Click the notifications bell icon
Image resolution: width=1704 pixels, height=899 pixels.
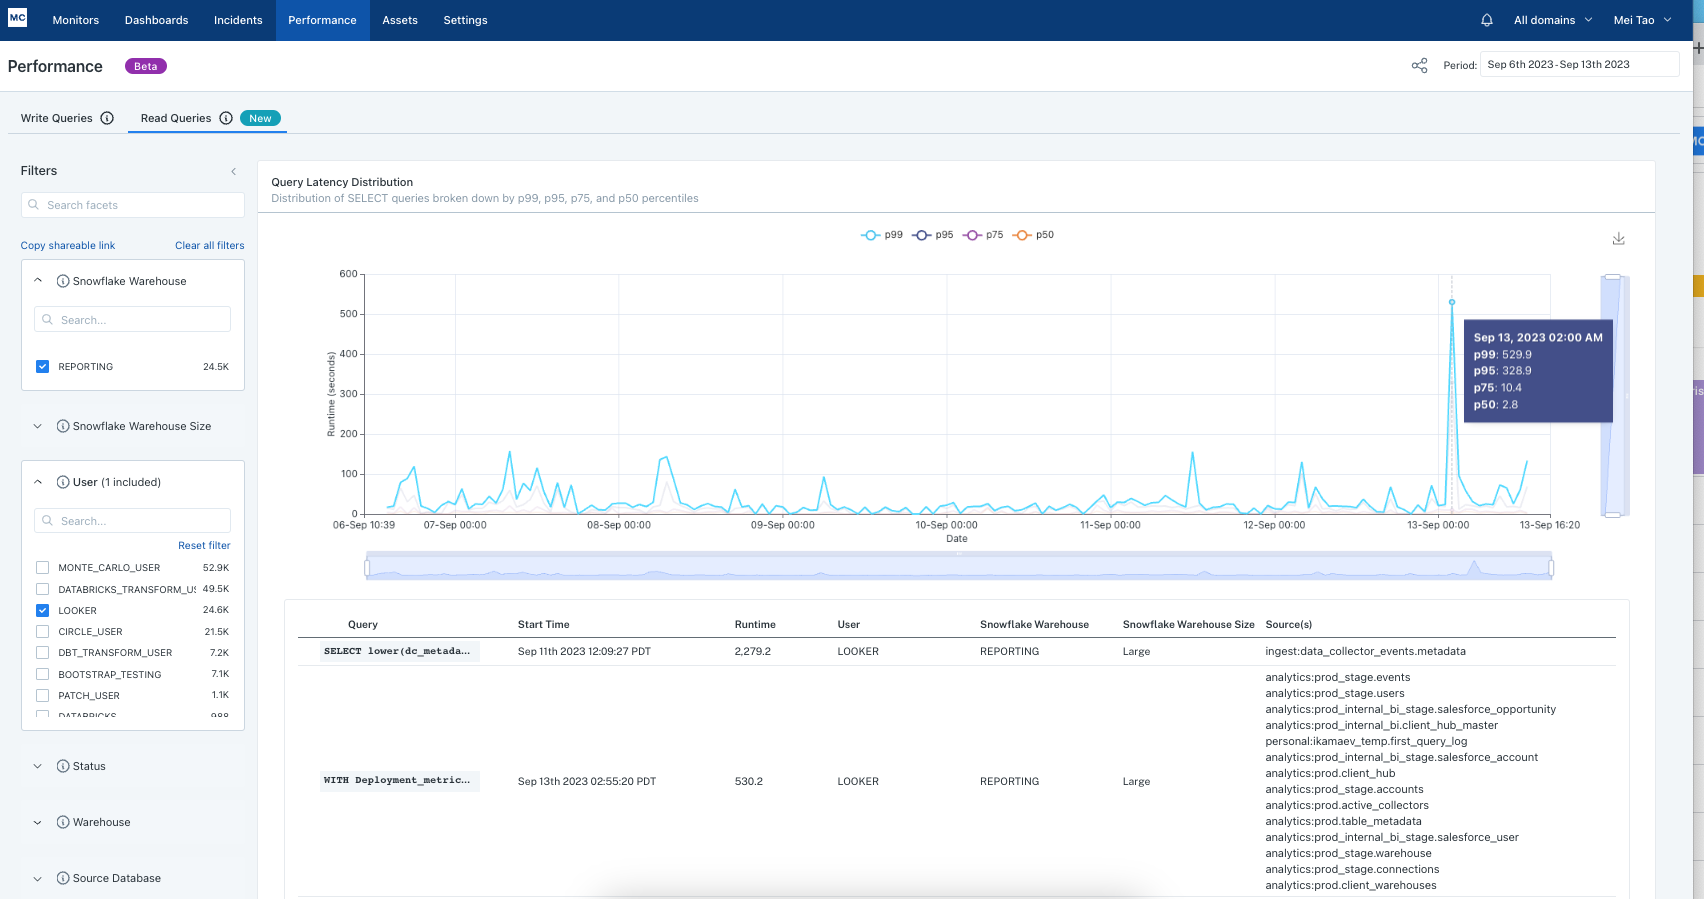click(x=1486, y=20)
